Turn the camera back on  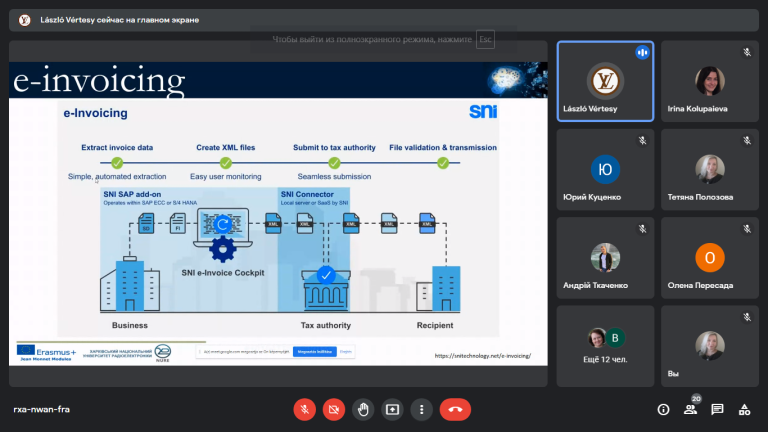point(334,409)
